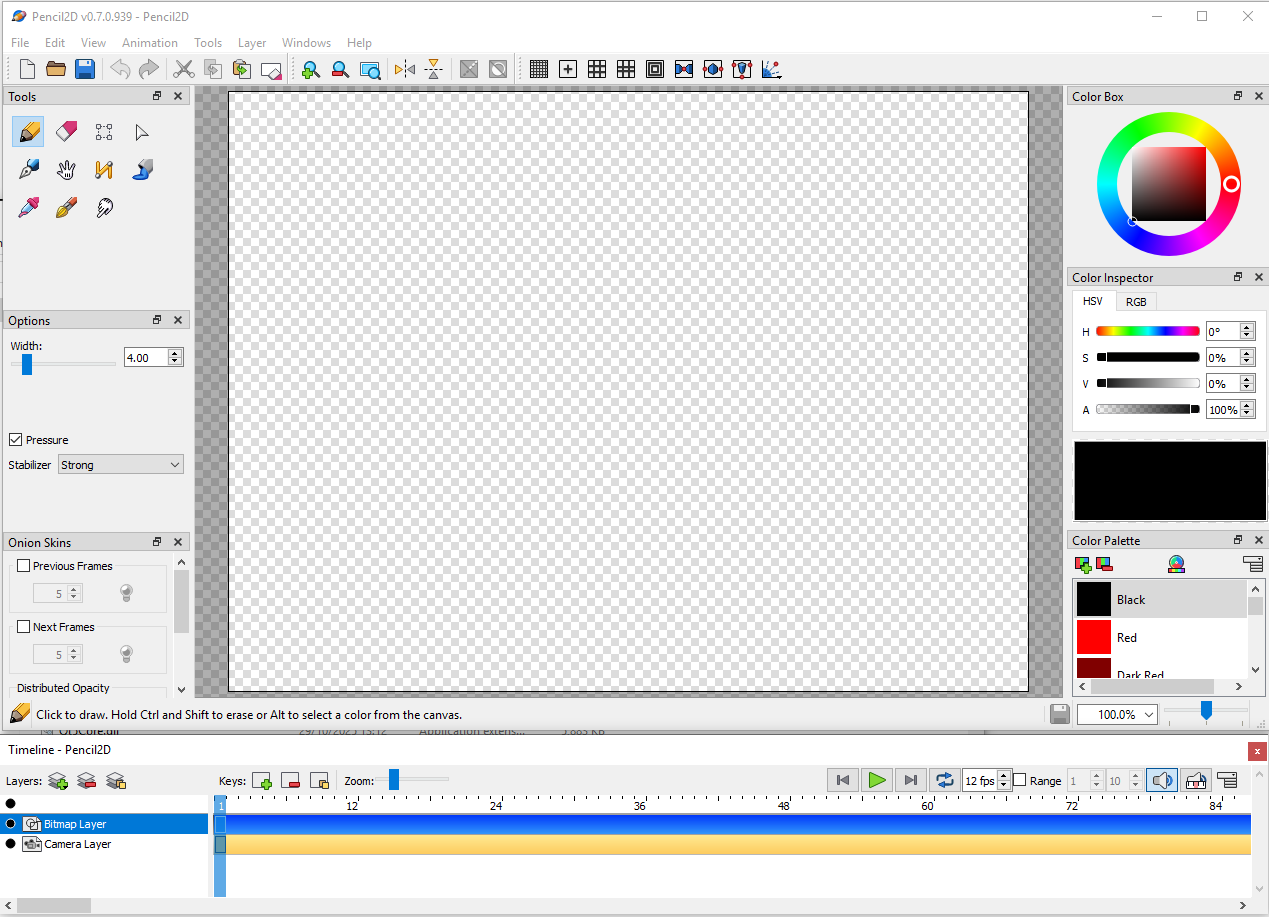This screenshot has width=1269, height=917.
Task: Select the Polyline tool
Action: pyautogui.click(x=104, y=170)
